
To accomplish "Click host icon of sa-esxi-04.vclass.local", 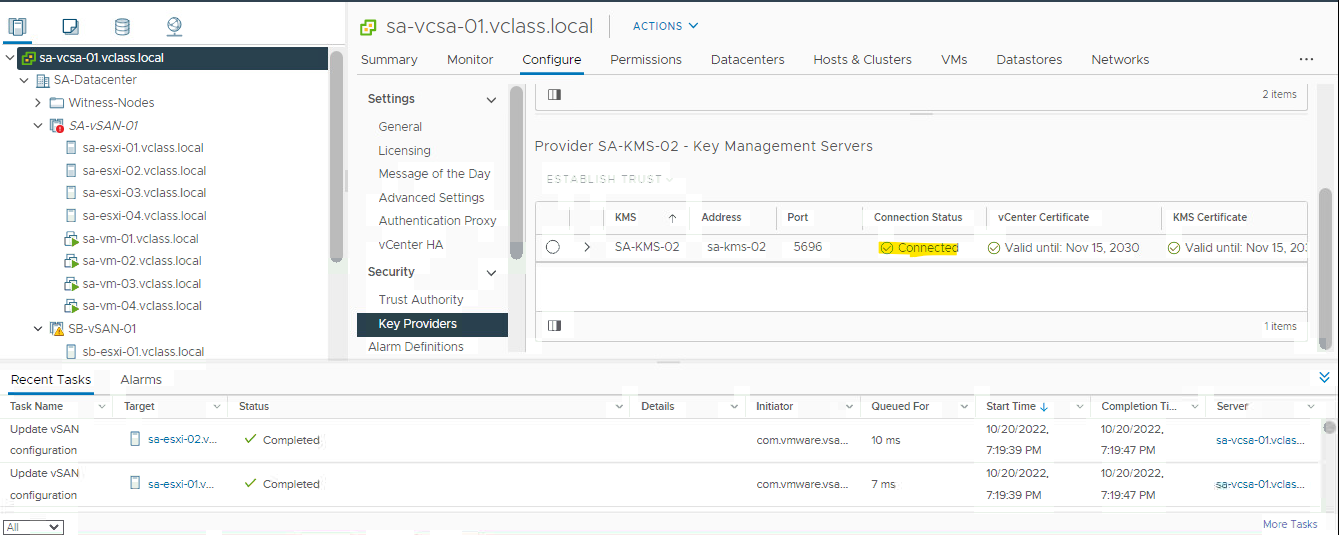I will point(71,216).
